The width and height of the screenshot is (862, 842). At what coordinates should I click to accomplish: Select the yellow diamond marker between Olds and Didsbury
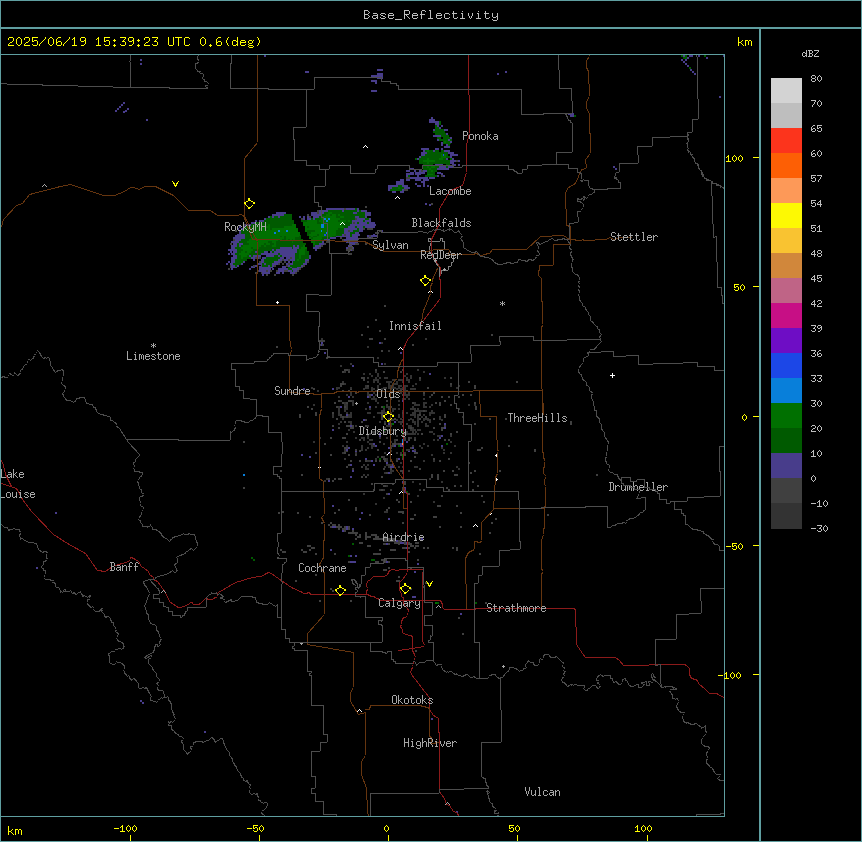(x=388, y=417)
